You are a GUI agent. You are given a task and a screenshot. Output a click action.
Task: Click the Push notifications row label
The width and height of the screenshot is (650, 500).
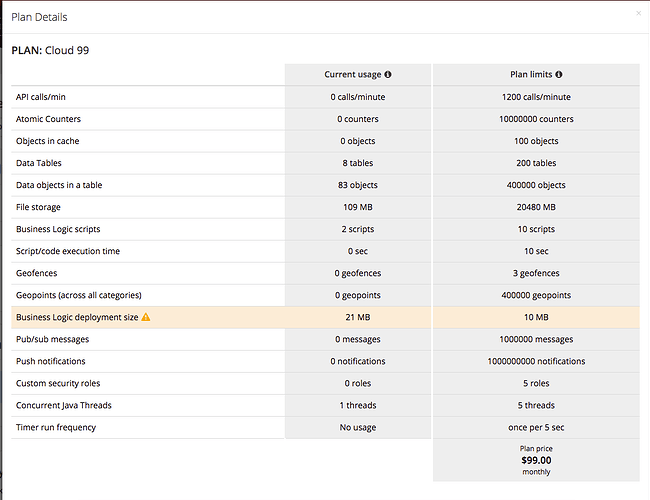[51, 361]
